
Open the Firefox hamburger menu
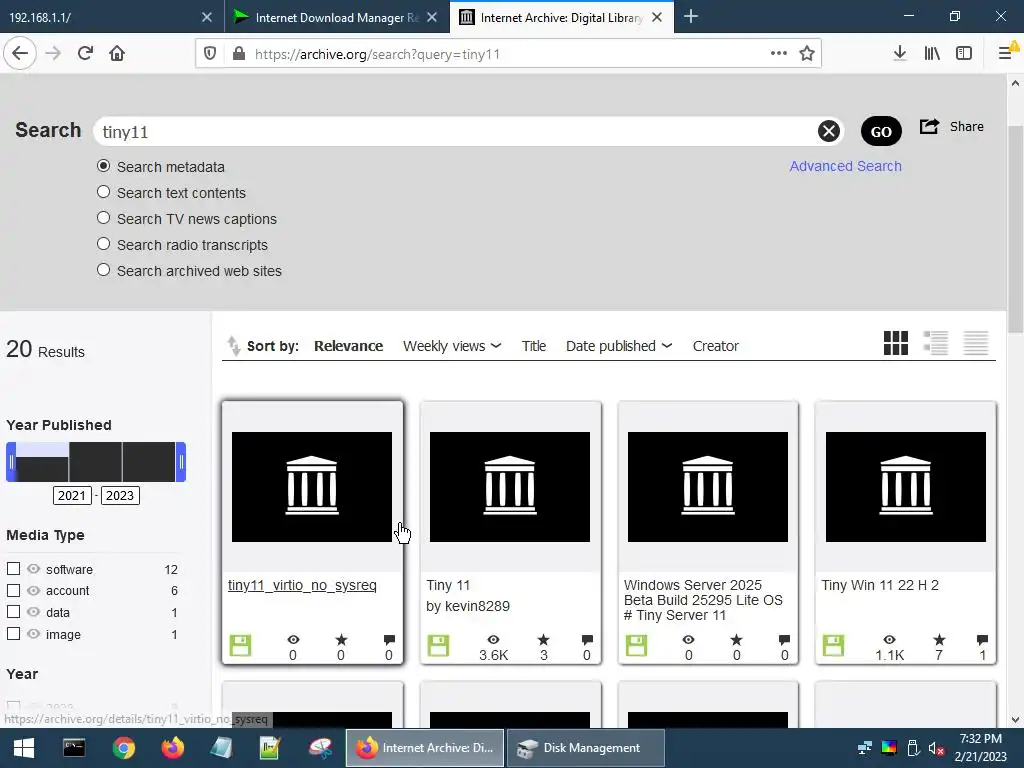pos(1006,54)
